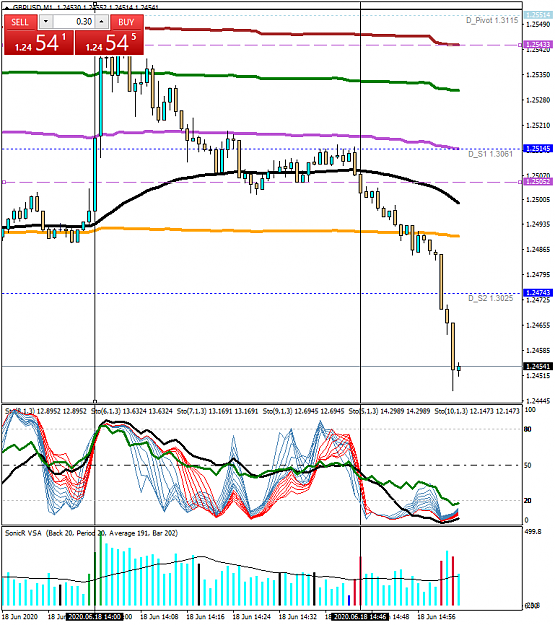Click the 1.24743 blue price tag
The image size is (555, 625).
(x=538, y=293)
